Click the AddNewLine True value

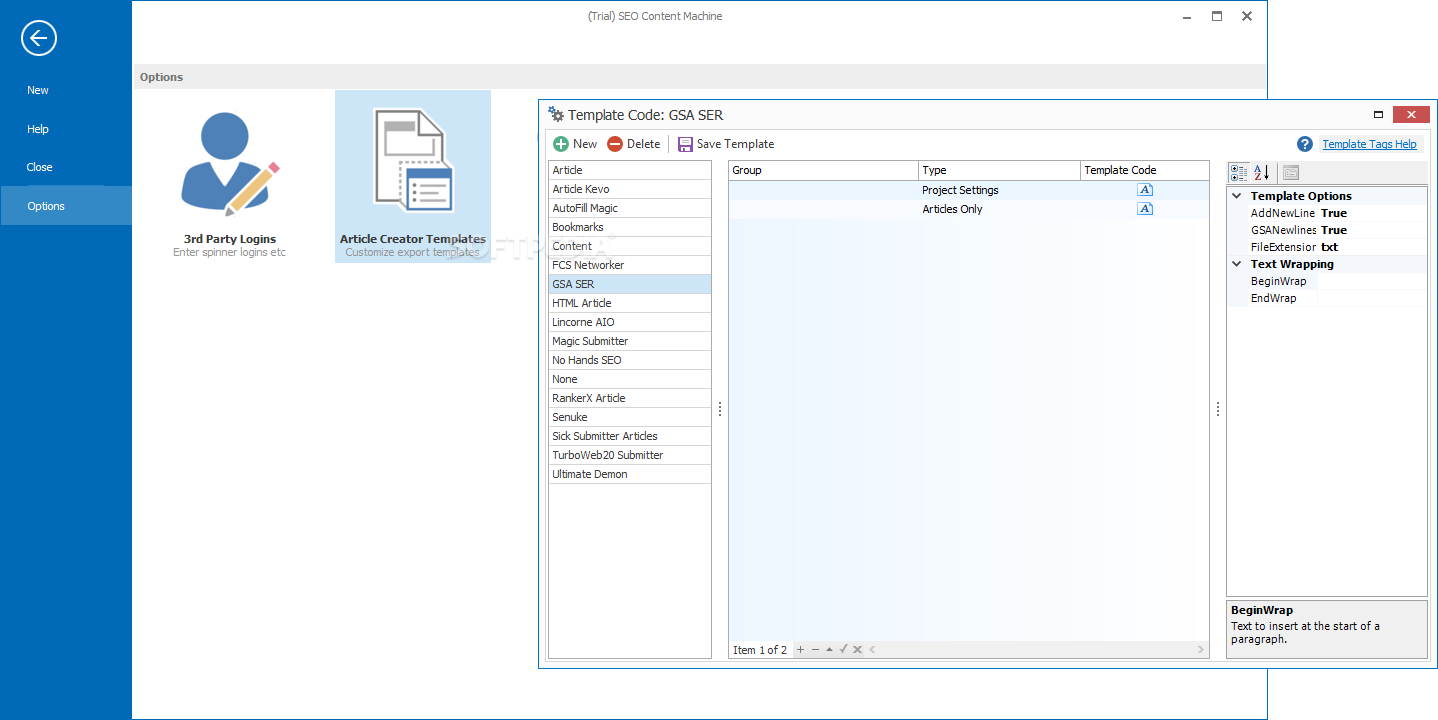tap(1372, 213)
